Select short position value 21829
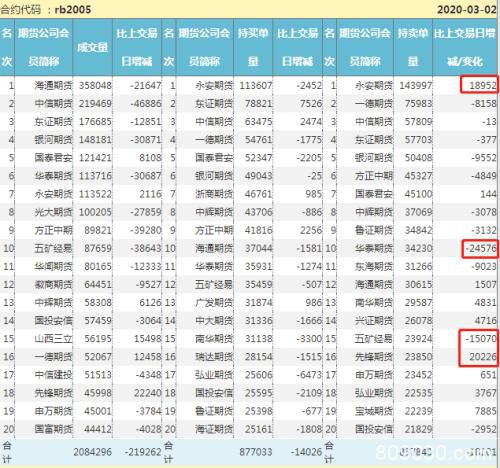The height and width of the screenshot is (468, 500). tap(418, 429)
